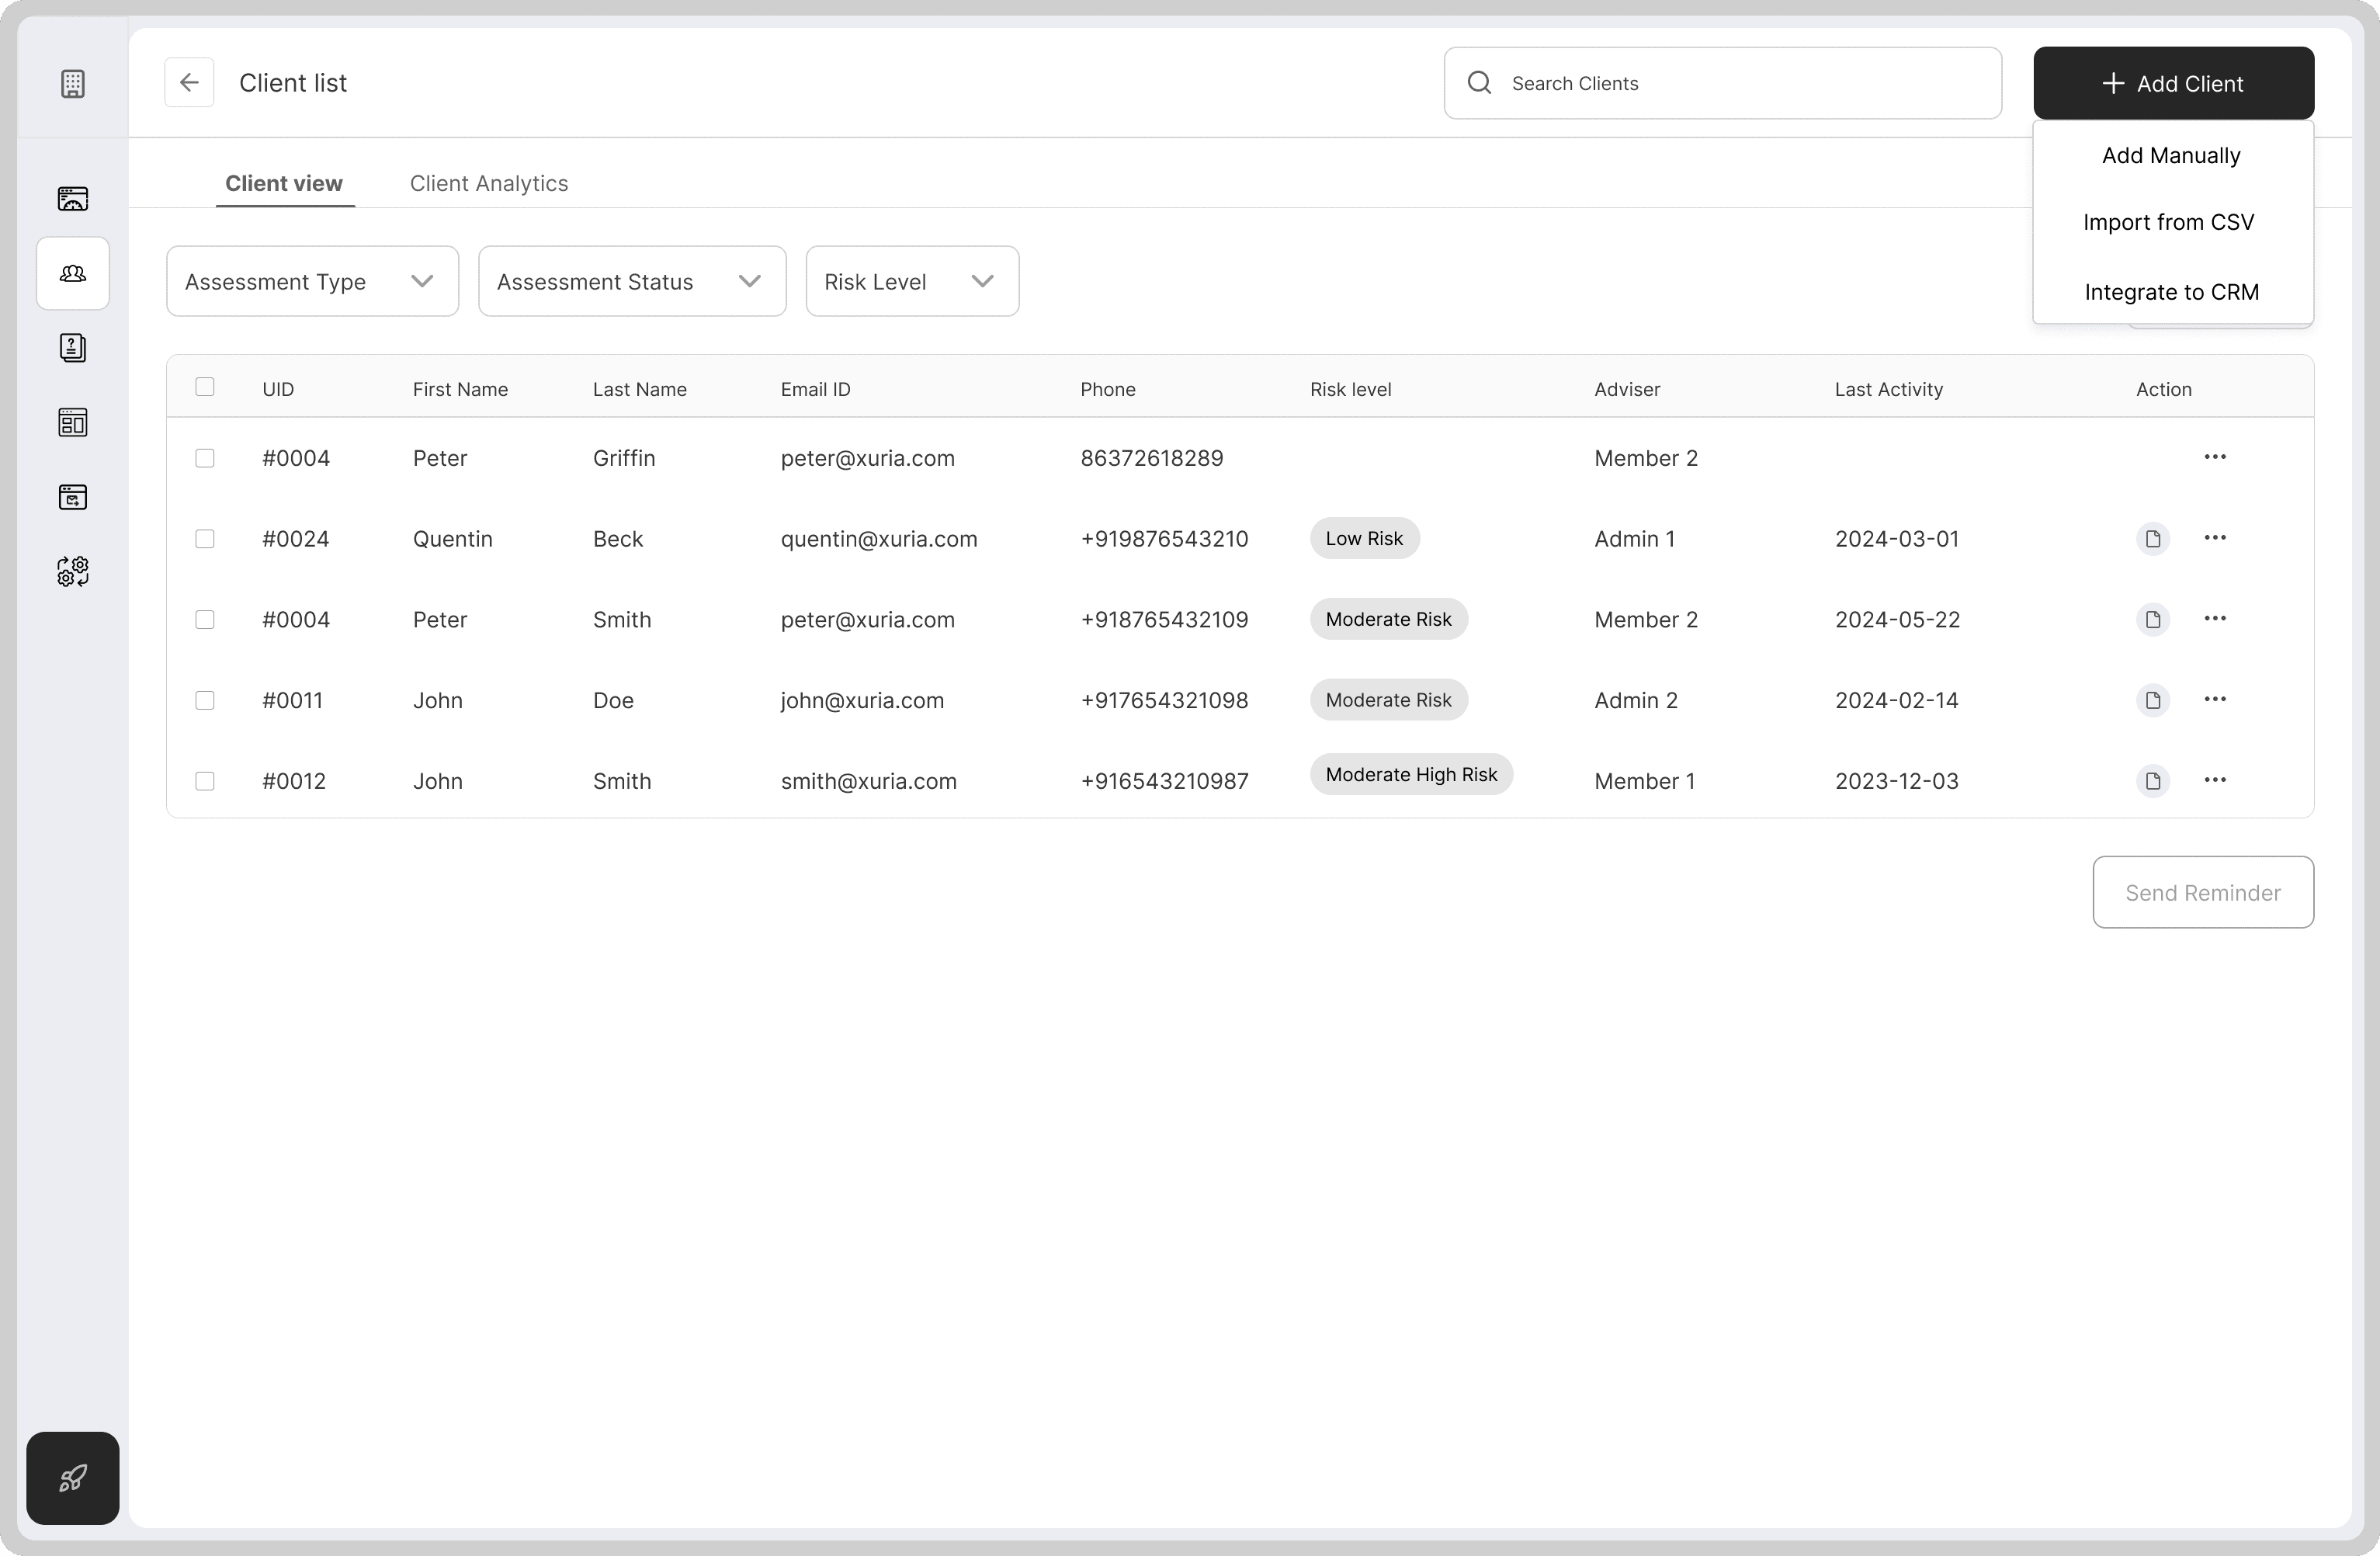Choose Import from CSV in the menu
The height and width of the screenshot is (1556, 2380).
coord(2168,222)
